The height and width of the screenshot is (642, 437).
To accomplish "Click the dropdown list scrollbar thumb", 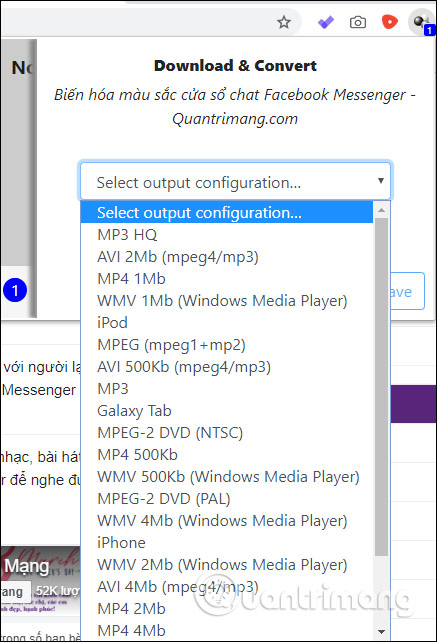I will click(381, 387).
